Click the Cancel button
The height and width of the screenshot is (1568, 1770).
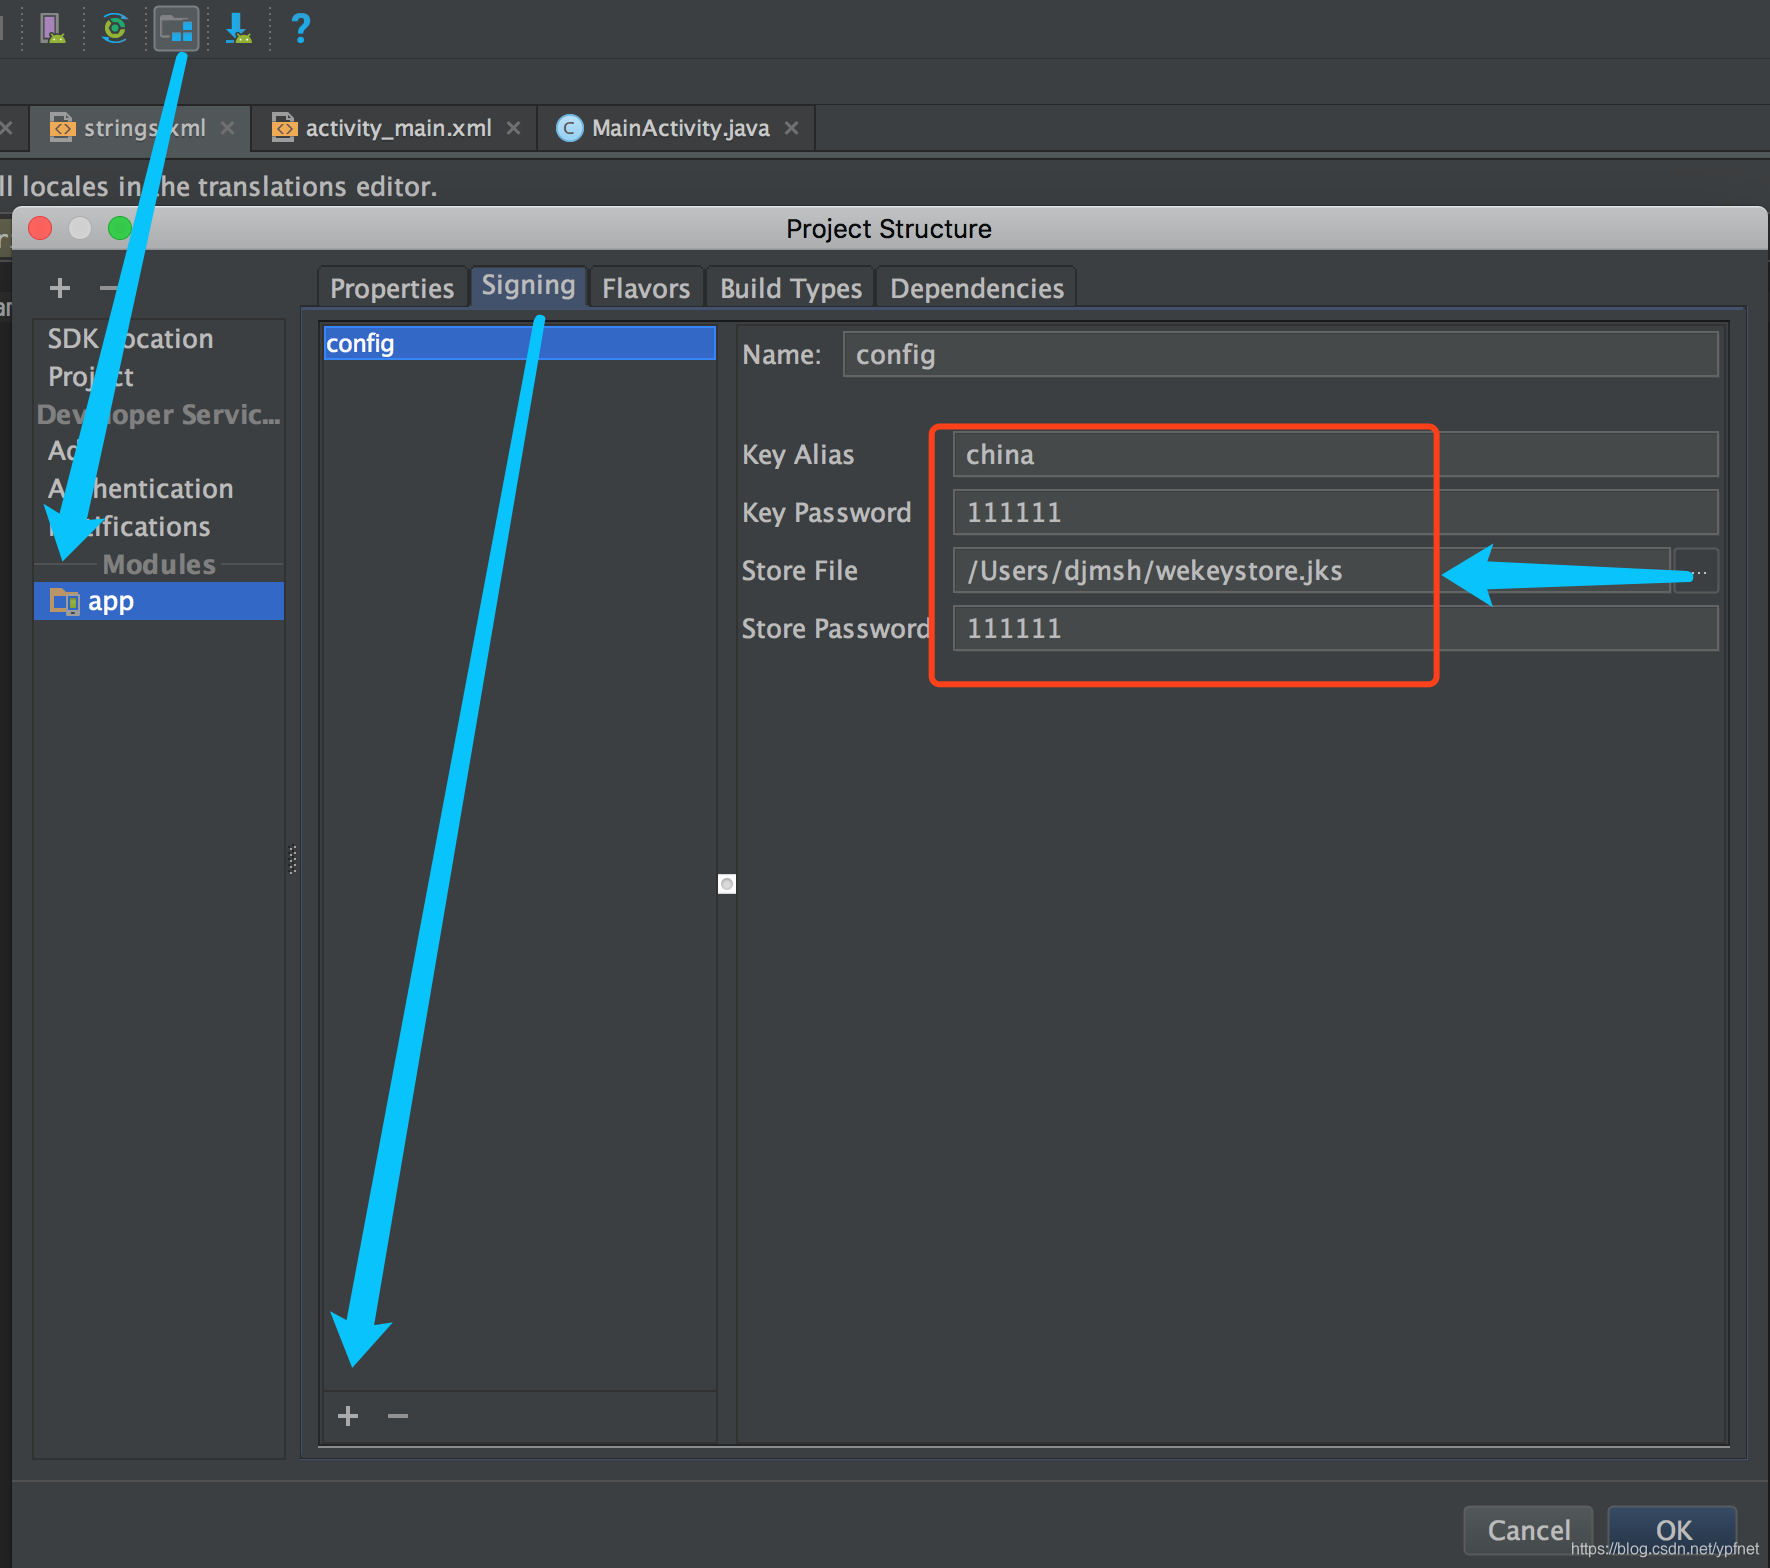[1528, 1530]
